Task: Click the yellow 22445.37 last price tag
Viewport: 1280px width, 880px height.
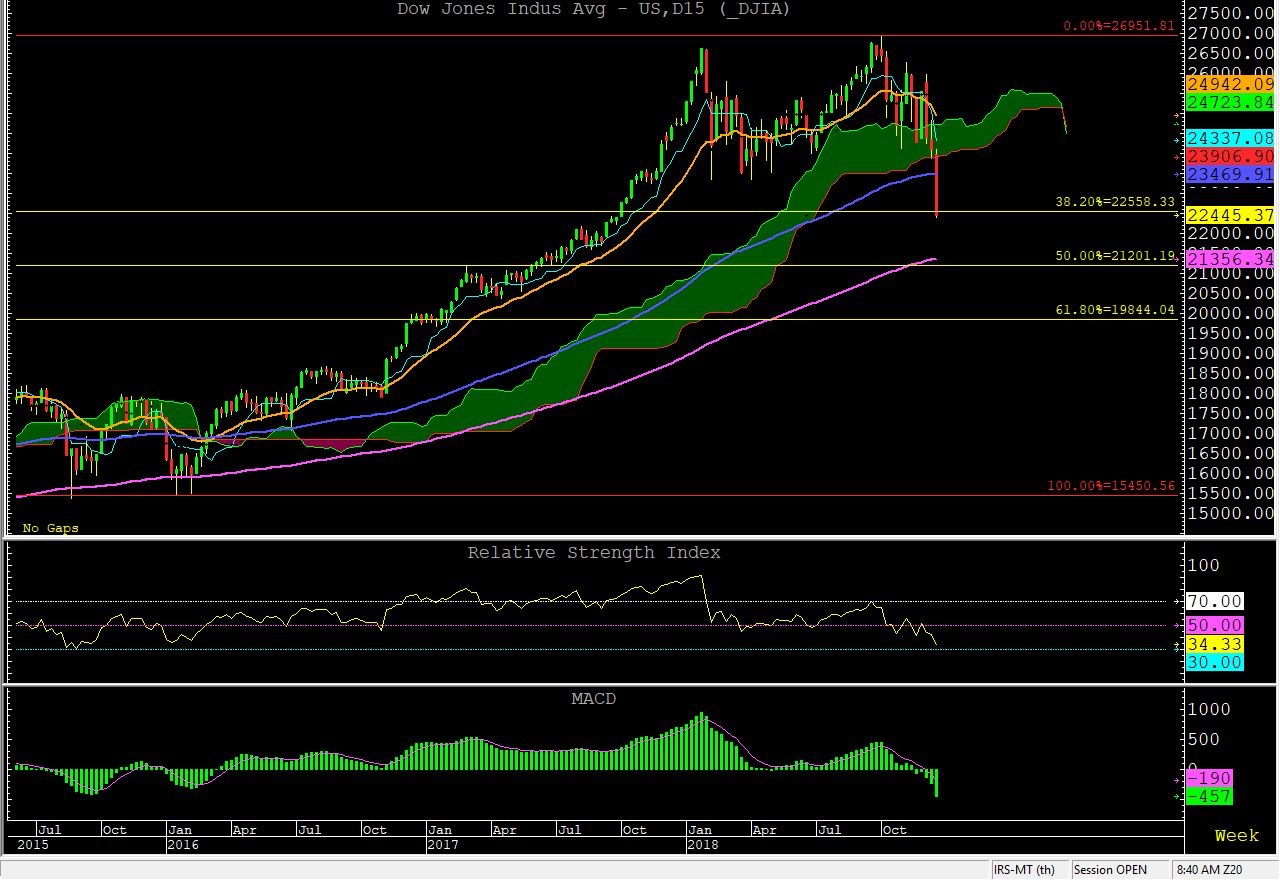Action: [1229, 215]
